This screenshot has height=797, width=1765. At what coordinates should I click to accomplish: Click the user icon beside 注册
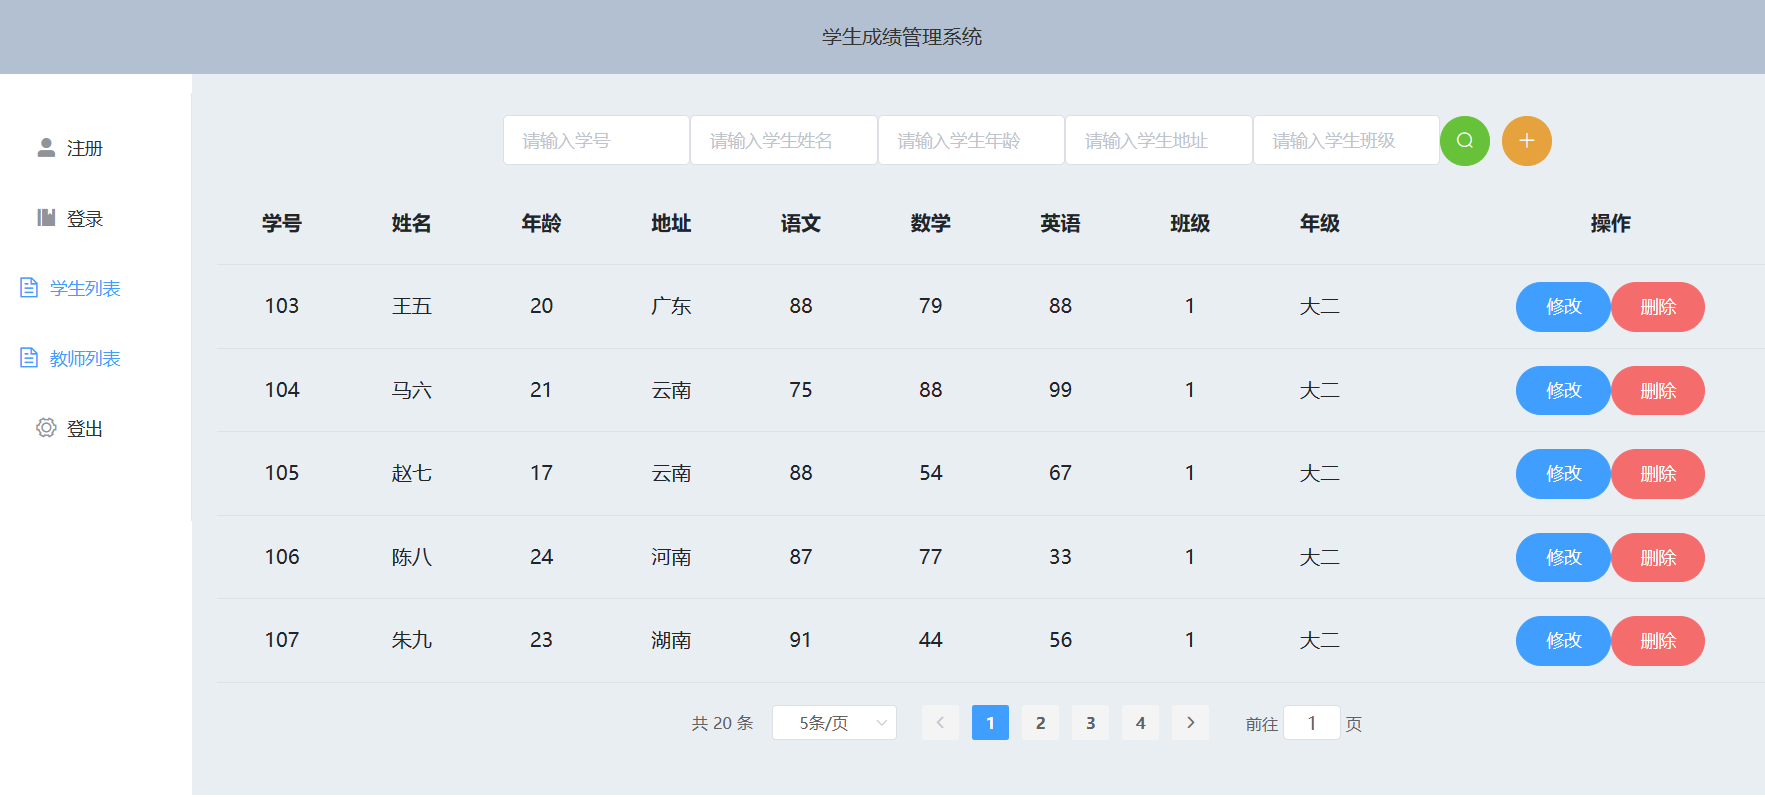pyautogui.click(x=46, y=148)
